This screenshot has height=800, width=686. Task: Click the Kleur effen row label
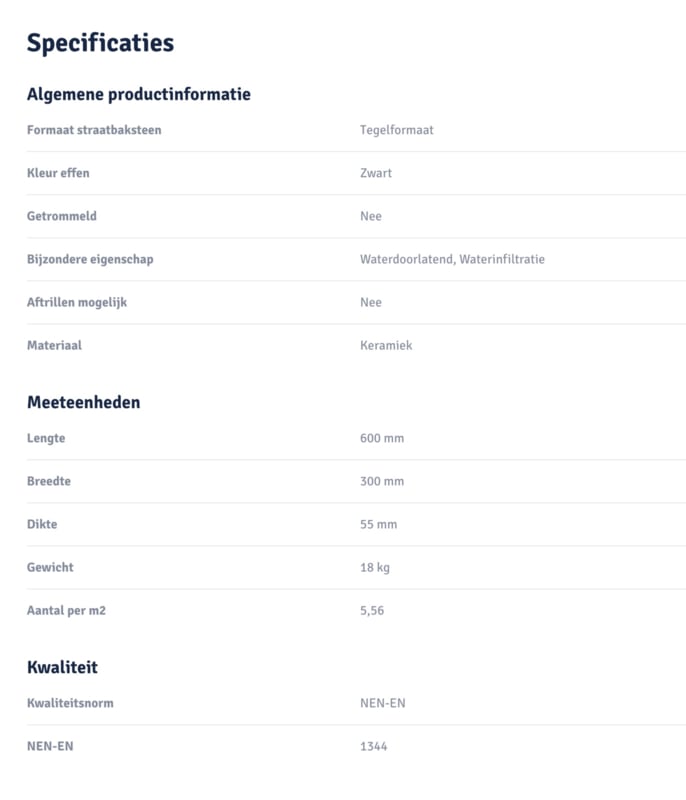(58, 173)
